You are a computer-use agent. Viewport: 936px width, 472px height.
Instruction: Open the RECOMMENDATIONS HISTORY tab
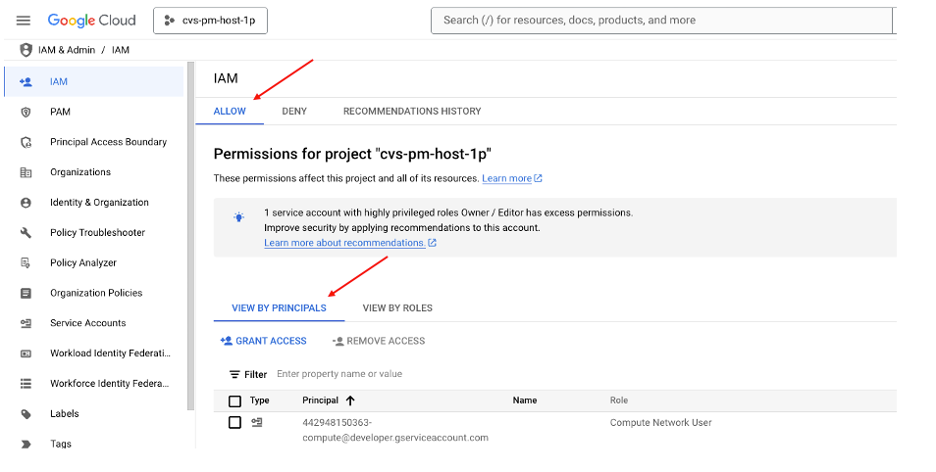pos(412,111)
